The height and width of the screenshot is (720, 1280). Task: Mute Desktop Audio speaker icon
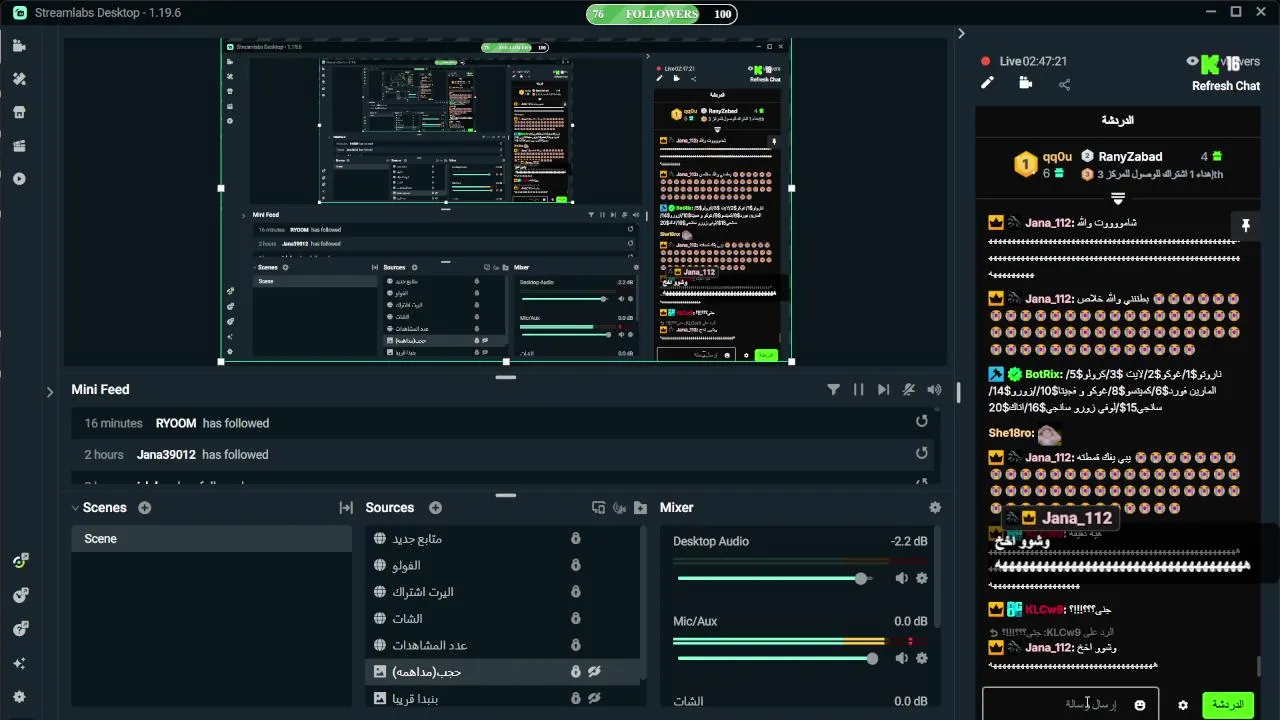[x=901, y=578]
